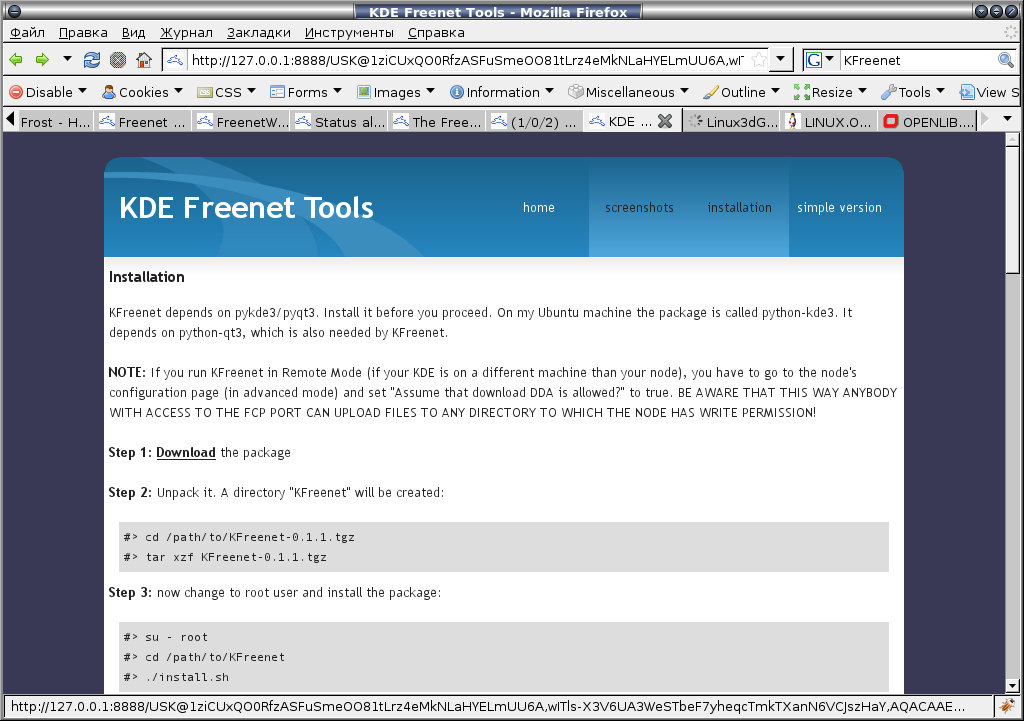
Task: Click the status bar extension icon
Action: 1008,706
